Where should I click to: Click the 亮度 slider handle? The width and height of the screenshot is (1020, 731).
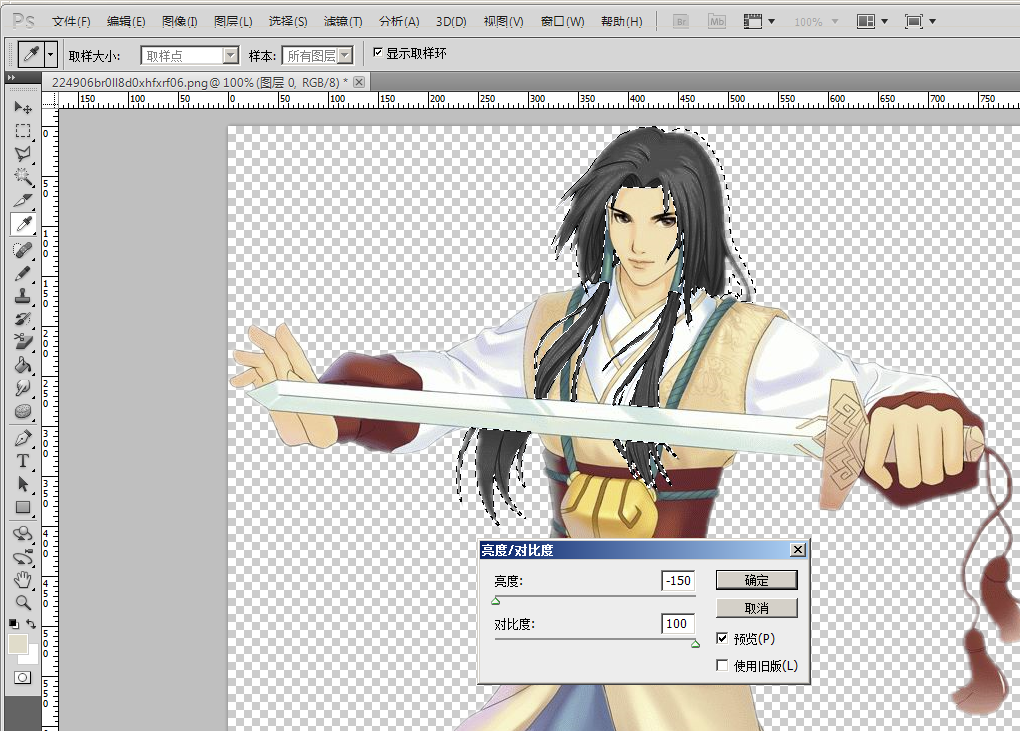tap(496, 601)
